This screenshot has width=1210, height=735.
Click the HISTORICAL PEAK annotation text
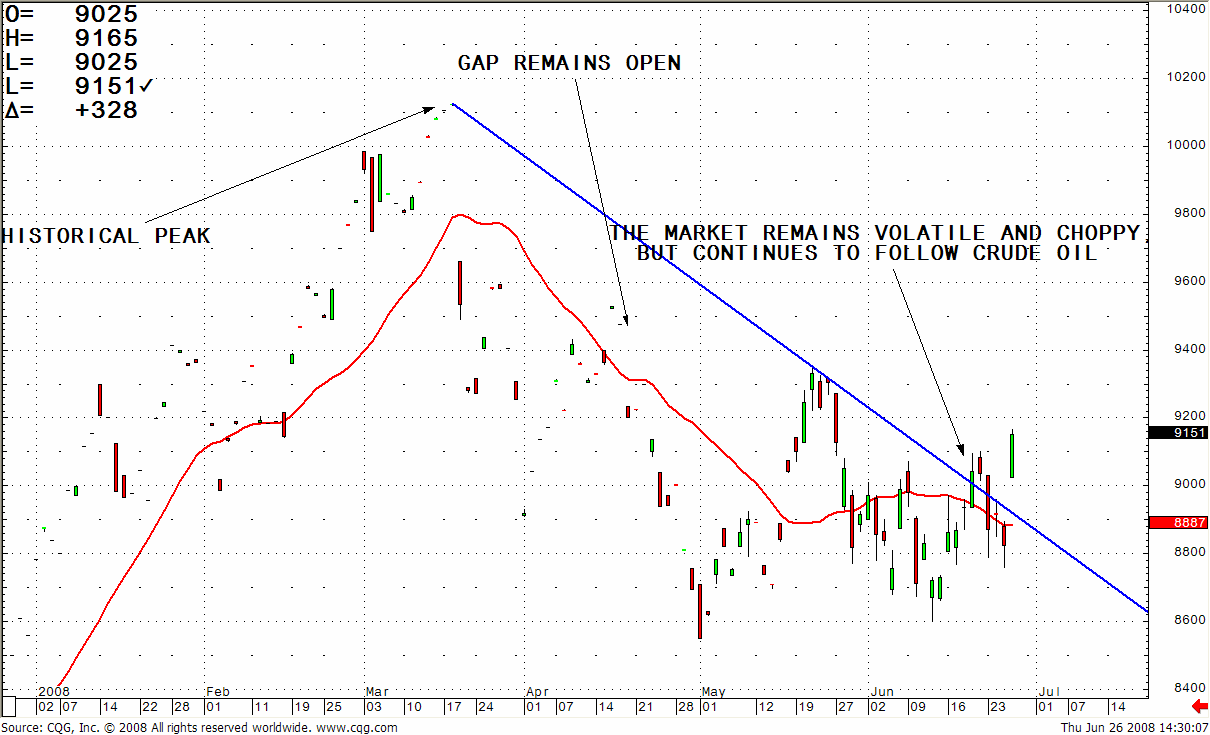106,237
